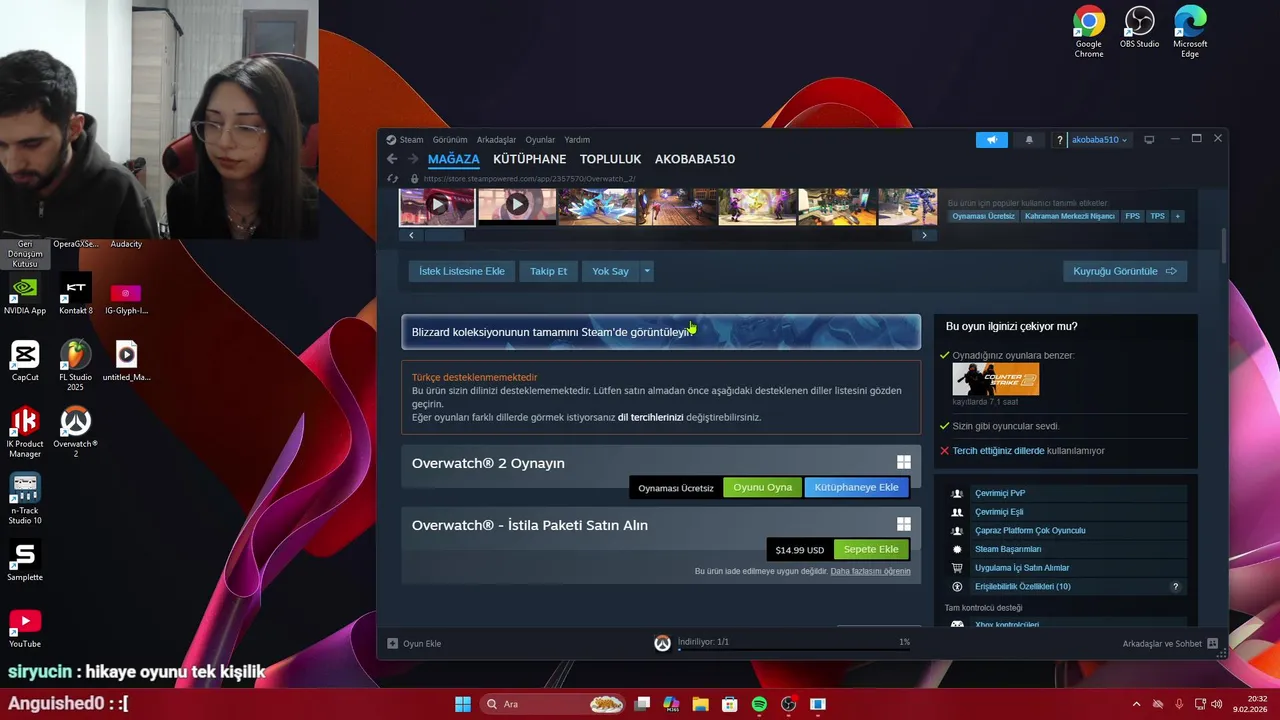Expand the tags list with plus button
This screenshot has width=1280, height=720.
point(1177,216)
